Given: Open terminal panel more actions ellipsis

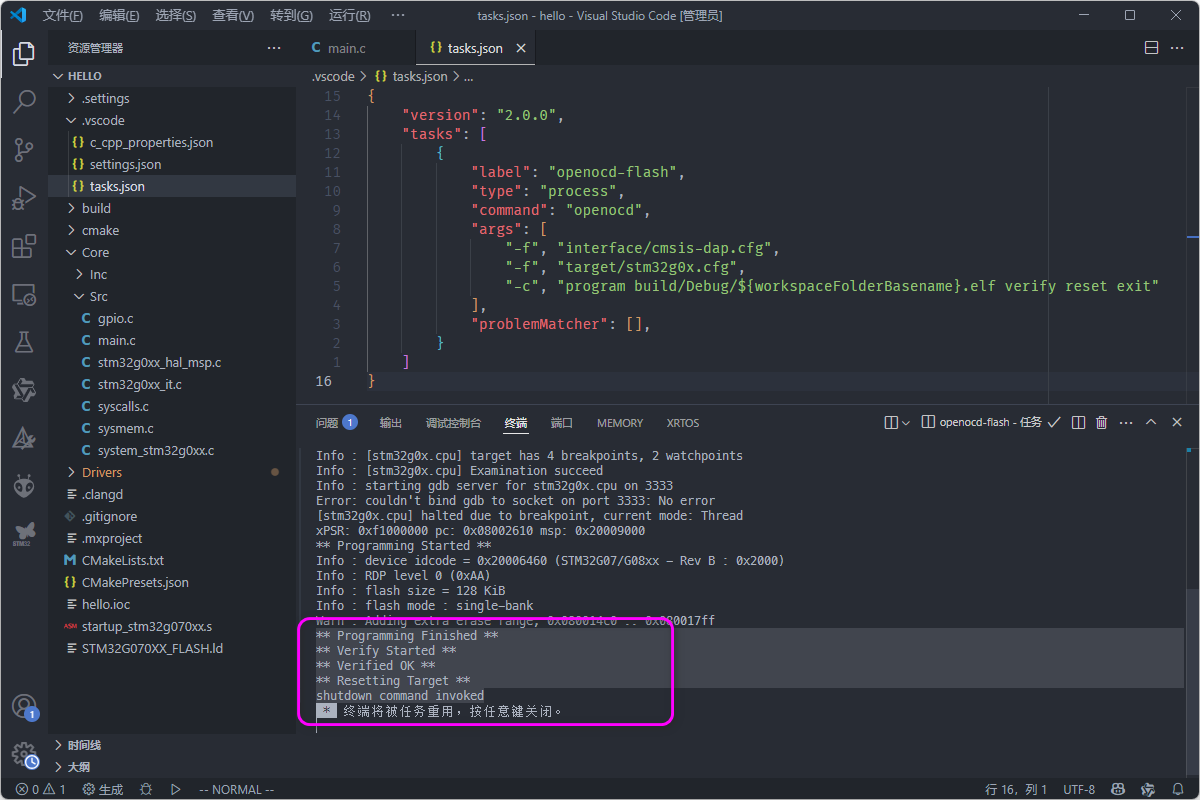Looking at the screenshot, I should click(x=1126, y=423).
